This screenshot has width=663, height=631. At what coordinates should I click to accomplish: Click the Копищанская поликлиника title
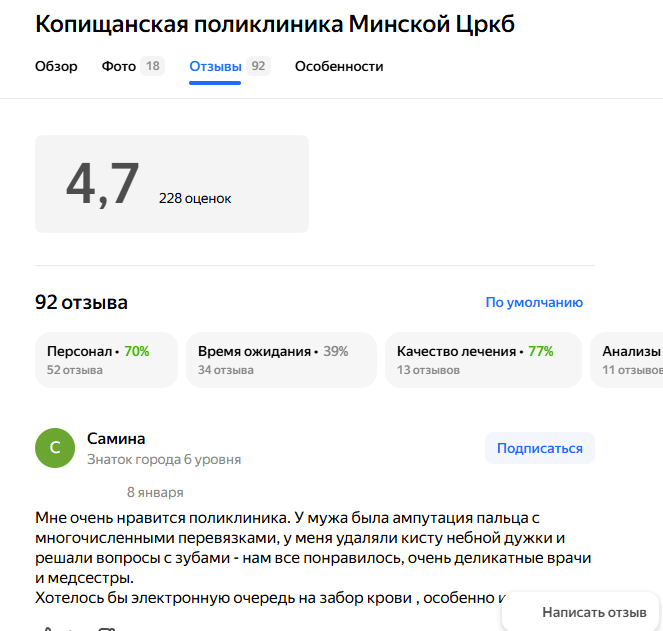pos(275,25)
